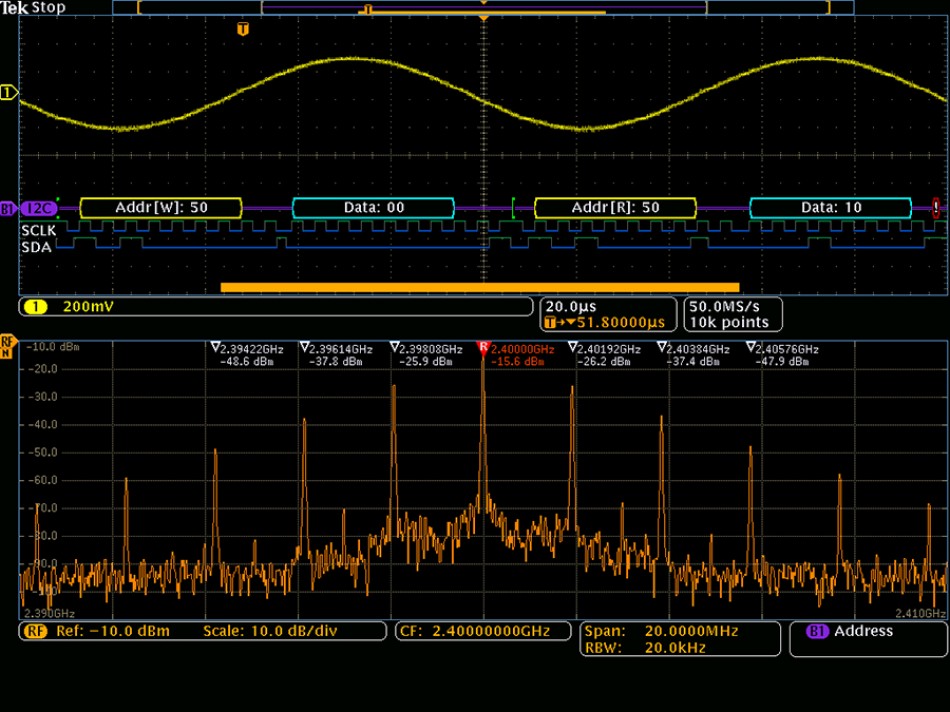
Task: Click the -48.6 dBm marker amplitude
Action: [247, 362]
